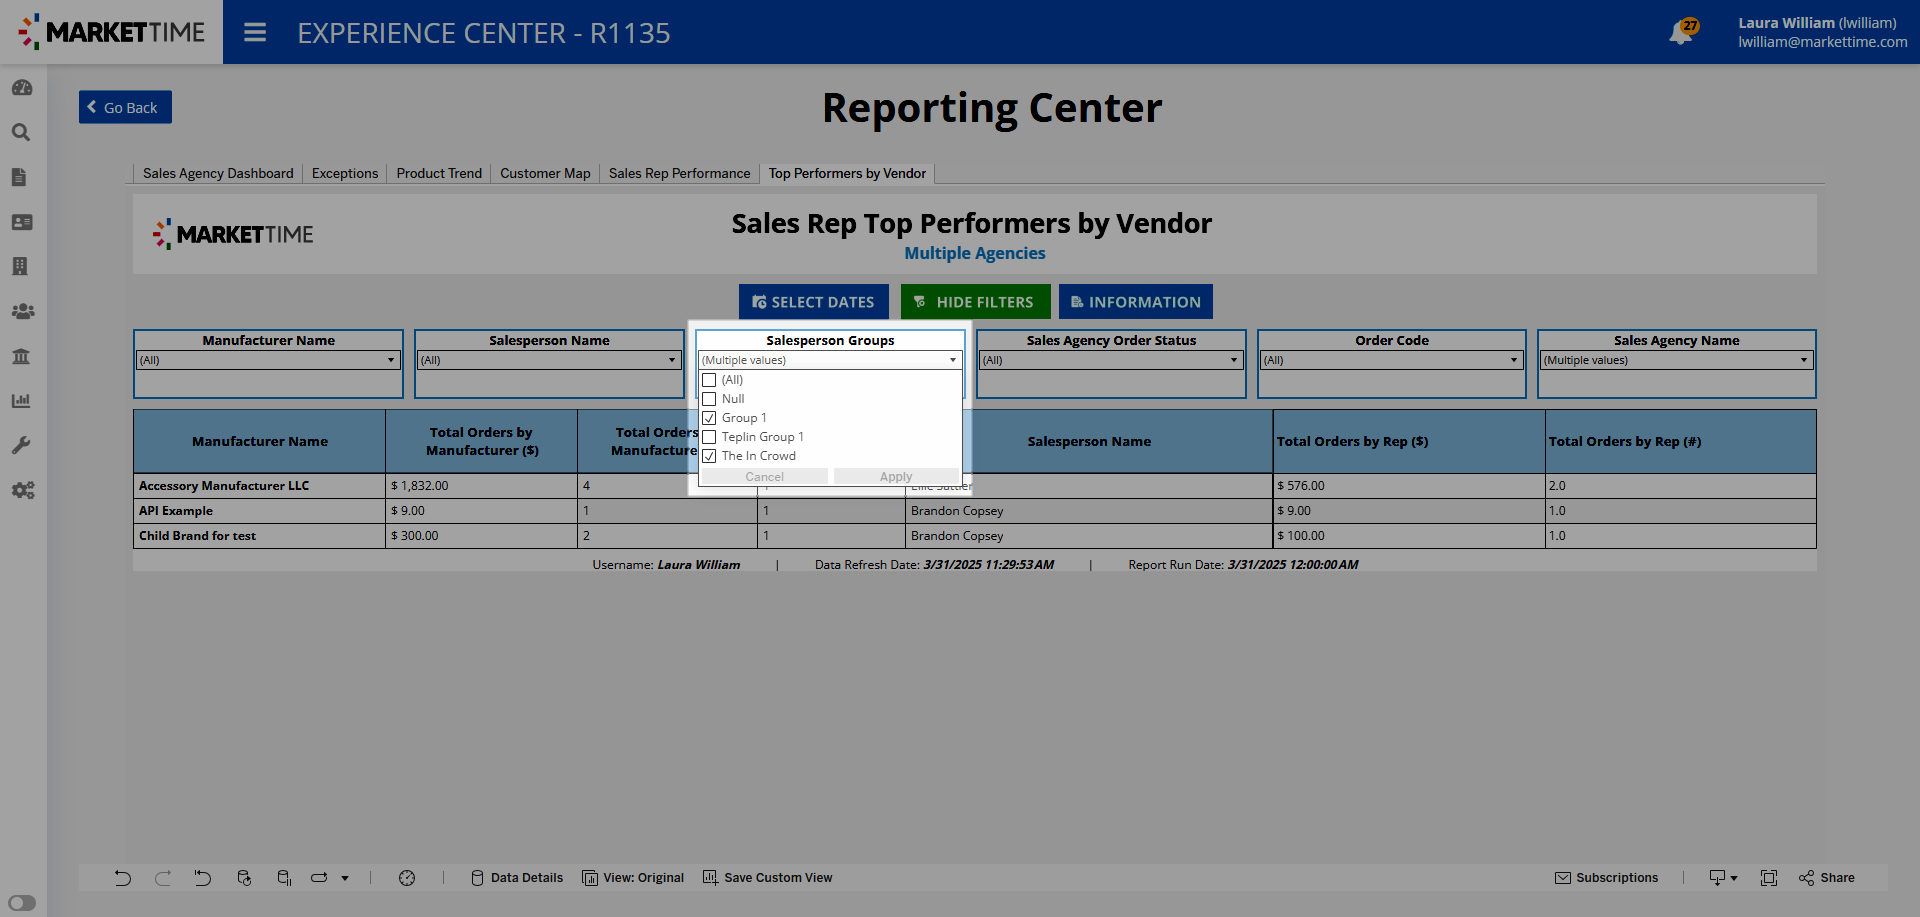Click the Share button
1920x917 pixels.
tap(1827, 878)
